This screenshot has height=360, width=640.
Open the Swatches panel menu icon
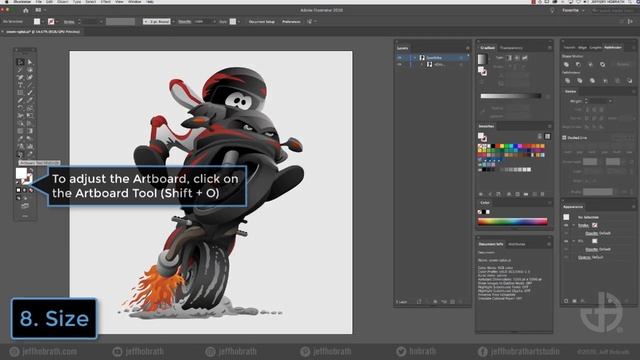coord(550,127)
